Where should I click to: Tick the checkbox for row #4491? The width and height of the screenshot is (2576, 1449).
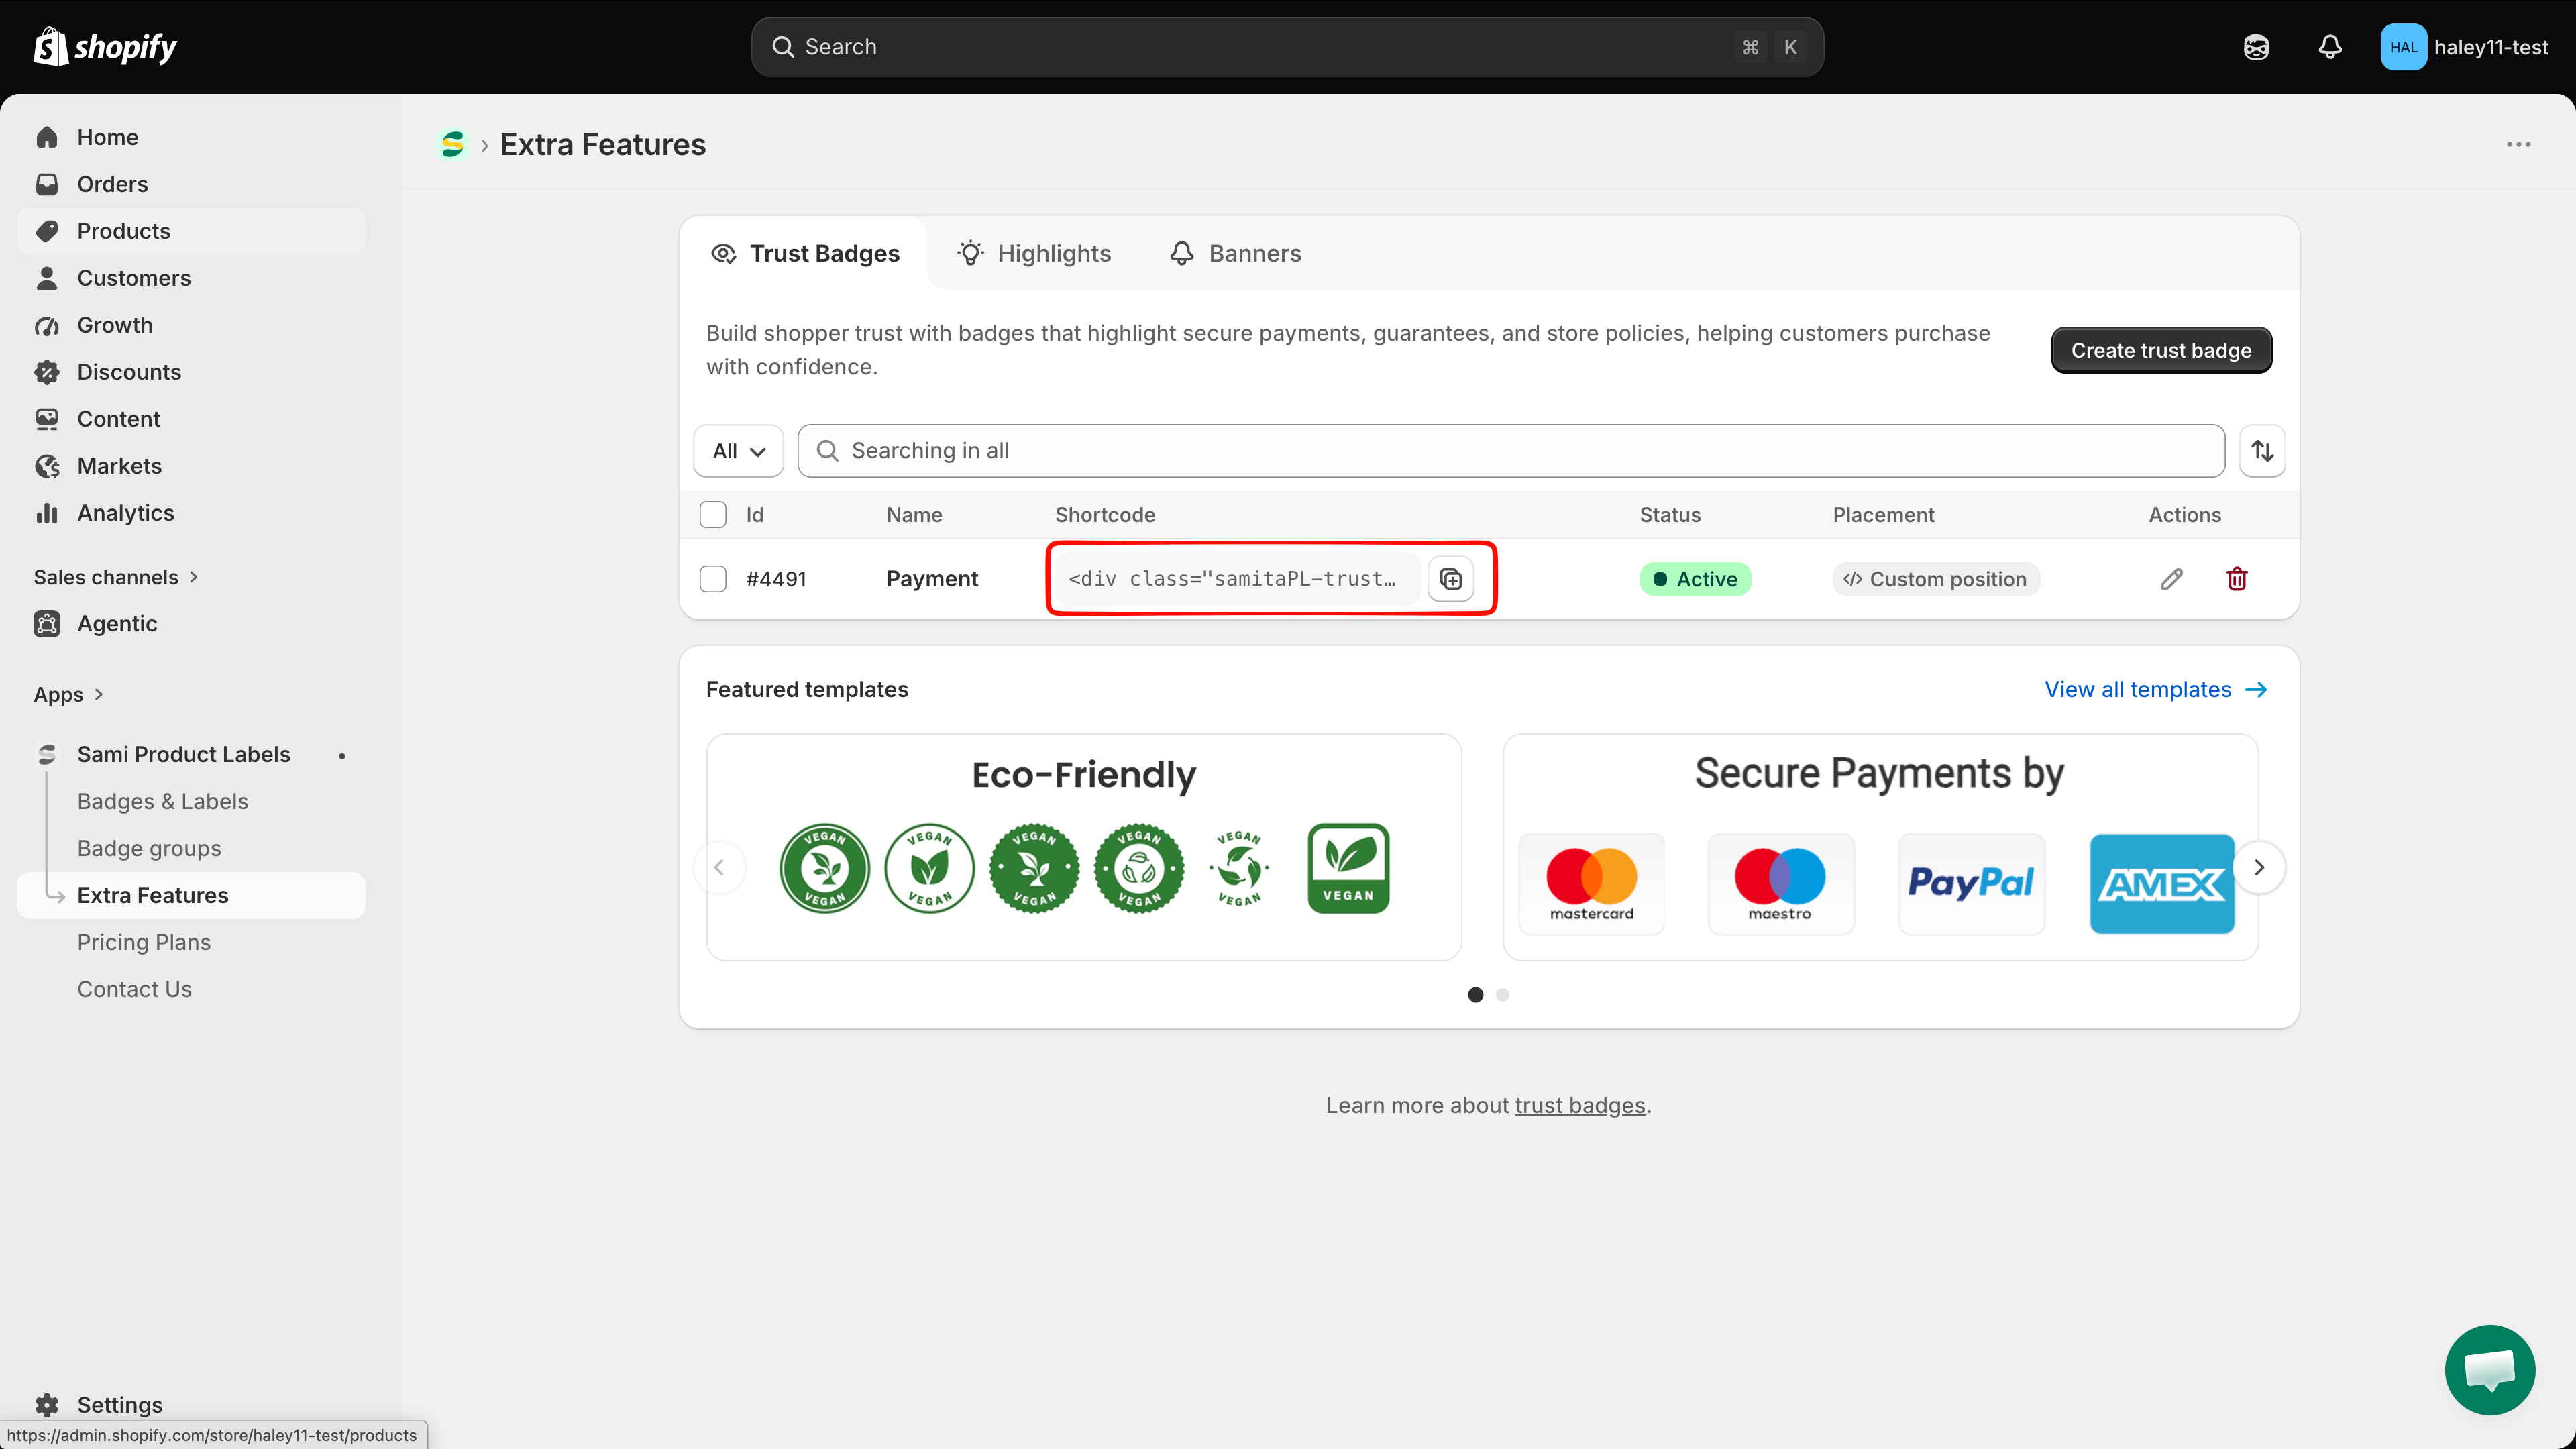713,579
